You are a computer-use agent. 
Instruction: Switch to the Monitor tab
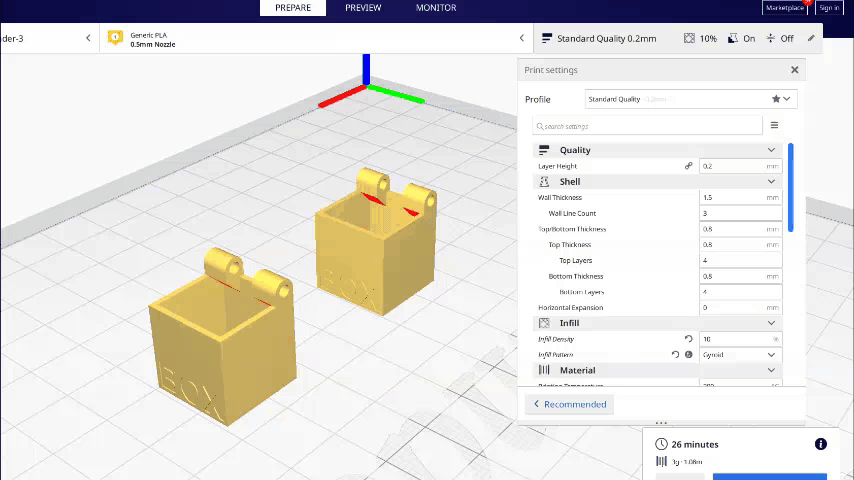pos(436,8)
